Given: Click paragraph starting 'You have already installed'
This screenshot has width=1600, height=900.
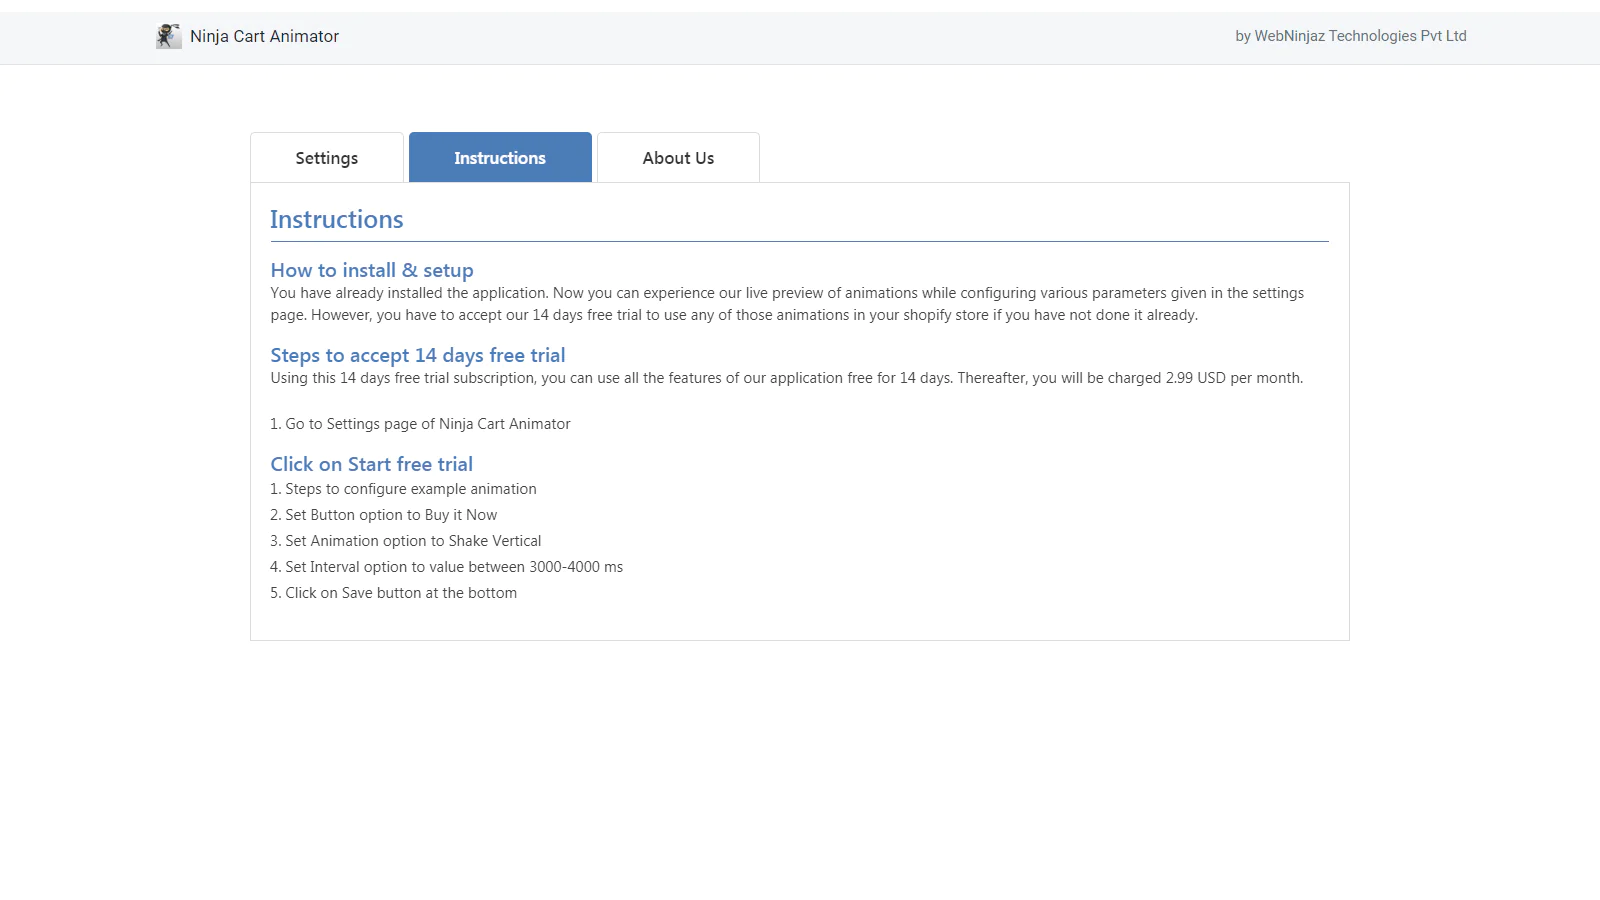Looking at the screenshot, I should click(x=787, y=304).
